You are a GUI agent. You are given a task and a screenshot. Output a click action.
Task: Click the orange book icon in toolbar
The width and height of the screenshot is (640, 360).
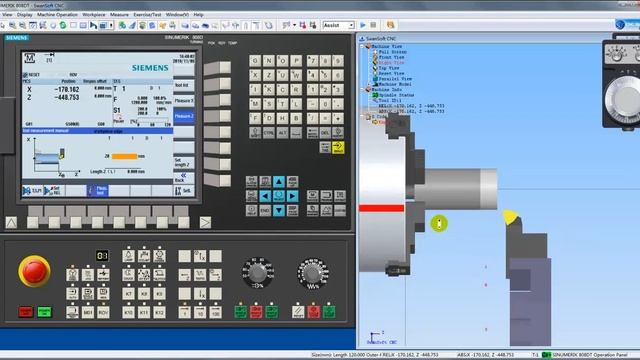click(390, 25)
